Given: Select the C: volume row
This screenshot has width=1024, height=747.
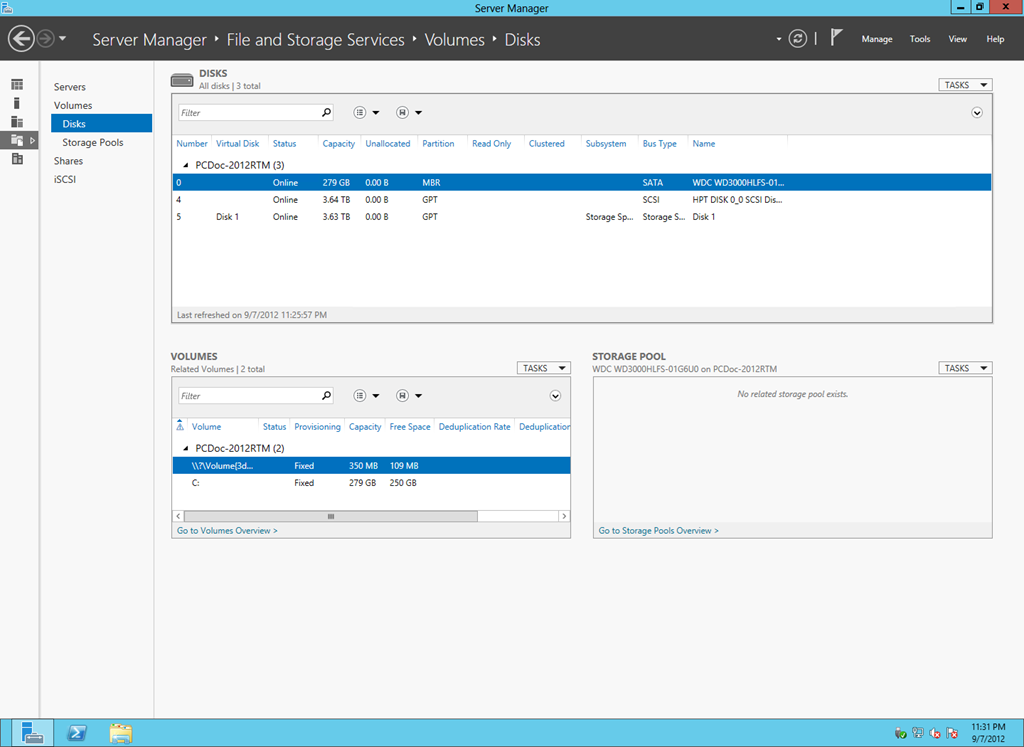Looking at the screenshot, I should point(371,483).
